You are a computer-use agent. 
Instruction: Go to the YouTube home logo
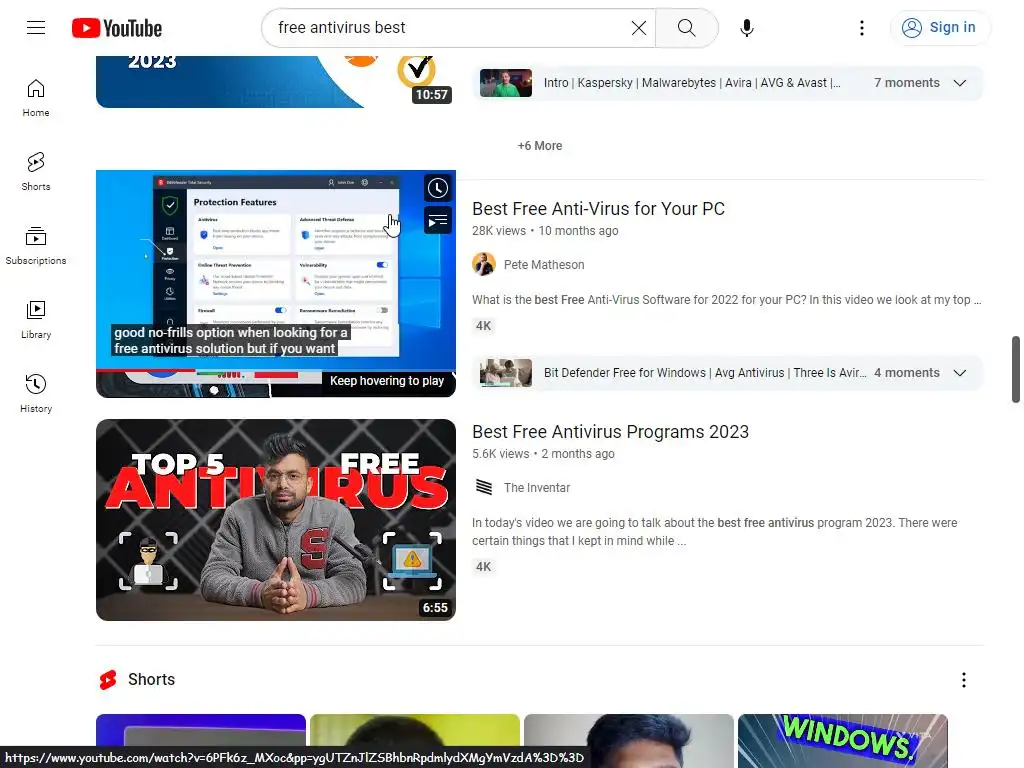pyautogui.click(x=117, y=28)
